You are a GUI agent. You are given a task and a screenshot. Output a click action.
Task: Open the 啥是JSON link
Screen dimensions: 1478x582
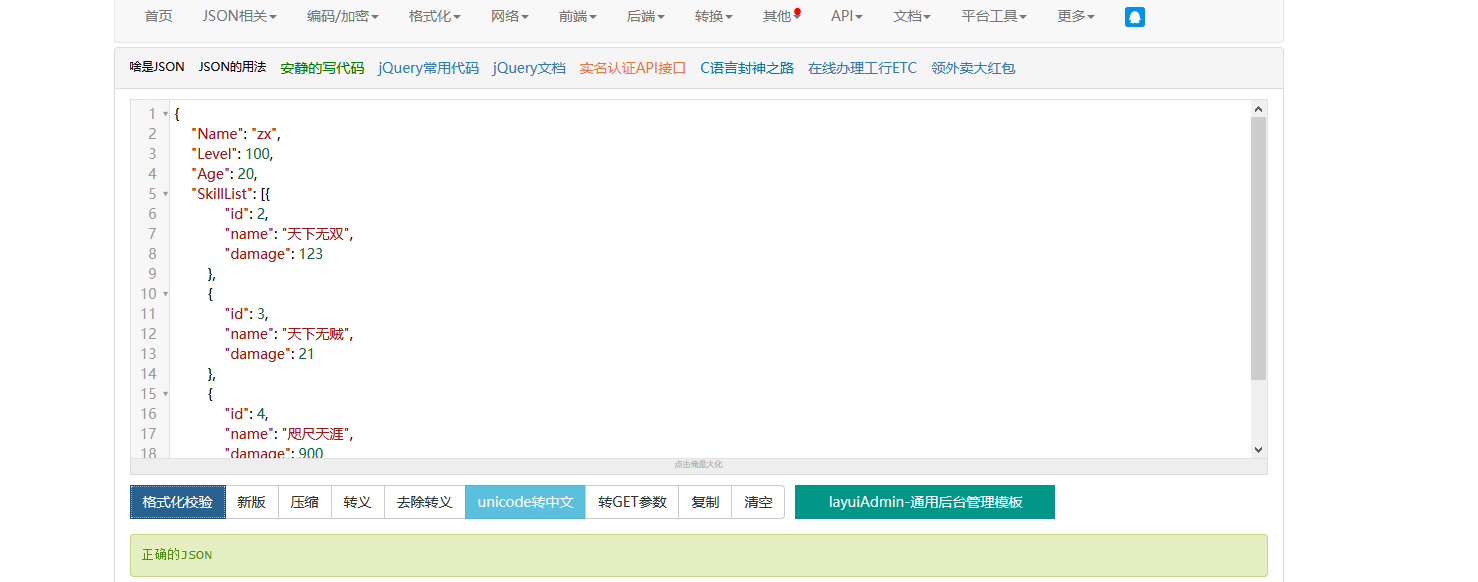coord(157,67)
